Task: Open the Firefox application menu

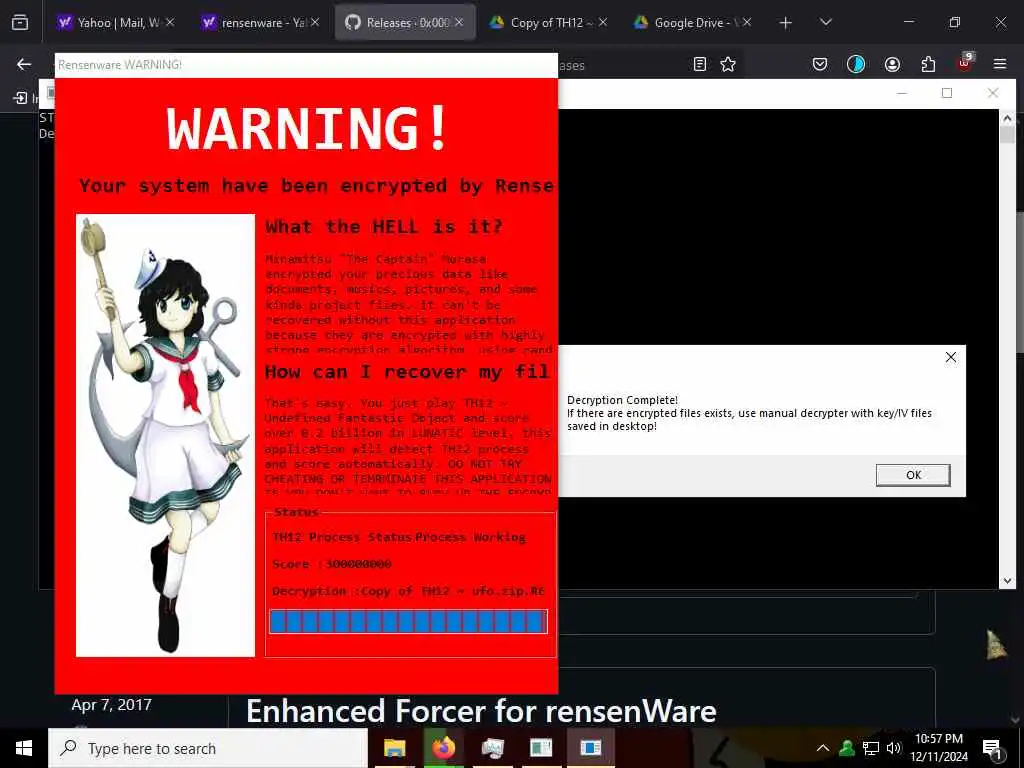Action: click(x=1000, y=64)
